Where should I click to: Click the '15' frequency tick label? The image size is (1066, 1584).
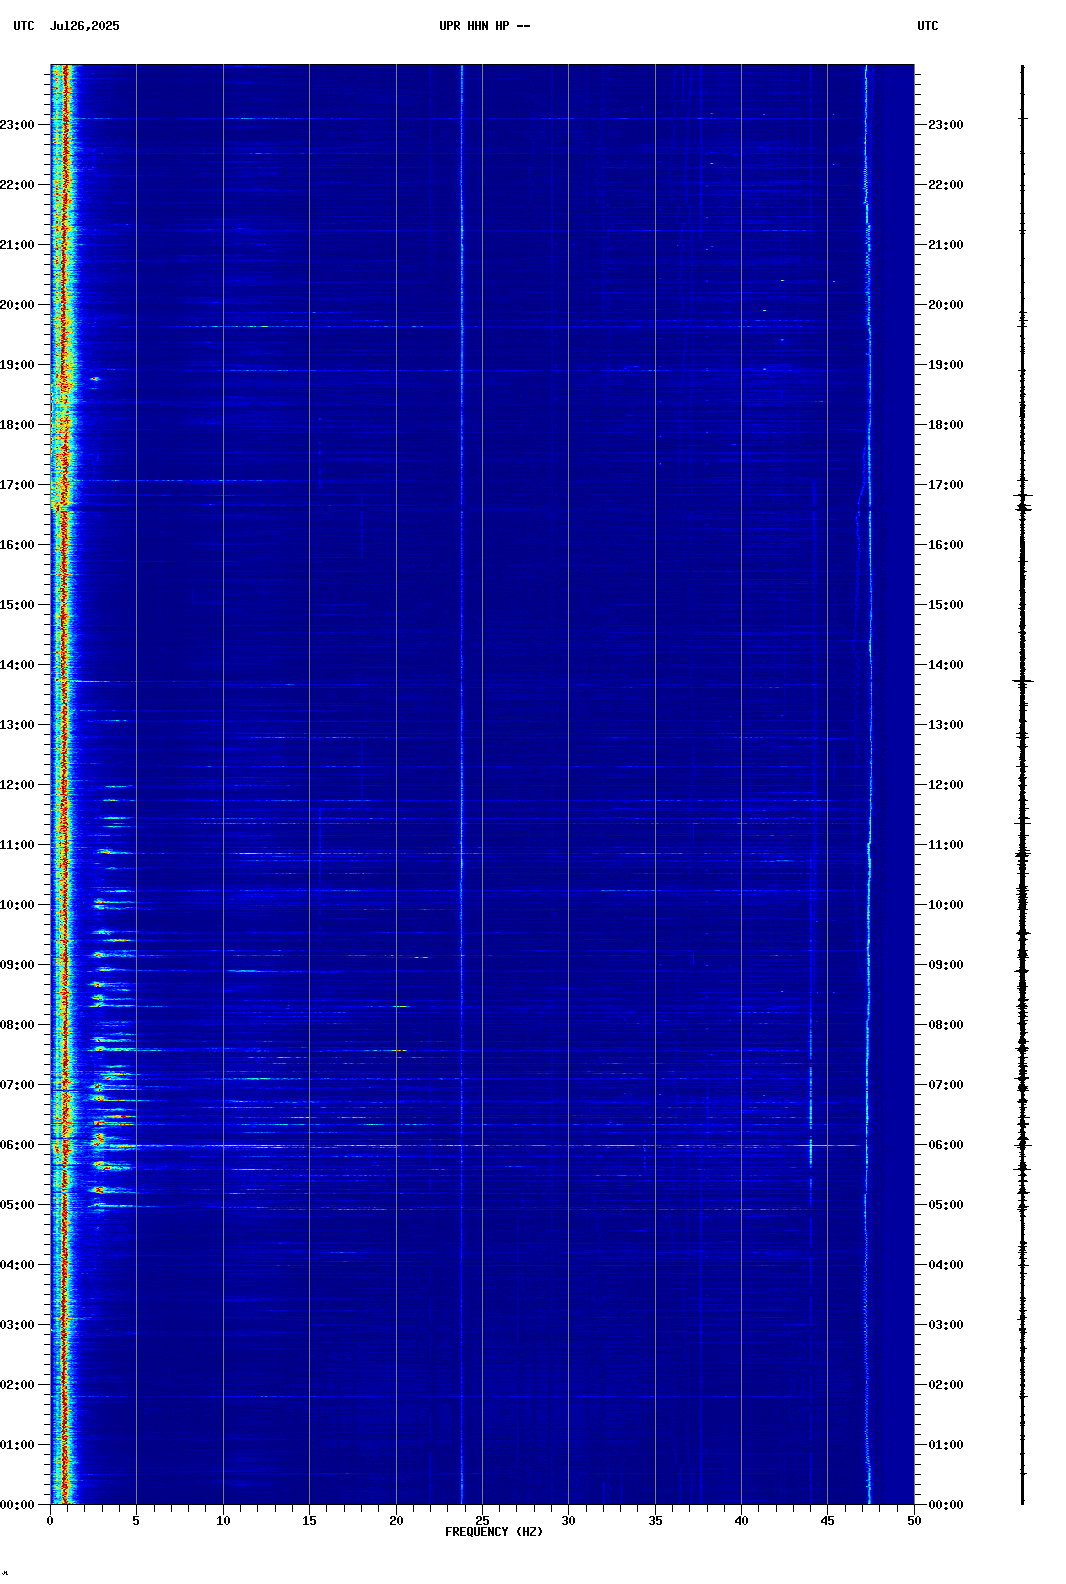point(309,1521)
